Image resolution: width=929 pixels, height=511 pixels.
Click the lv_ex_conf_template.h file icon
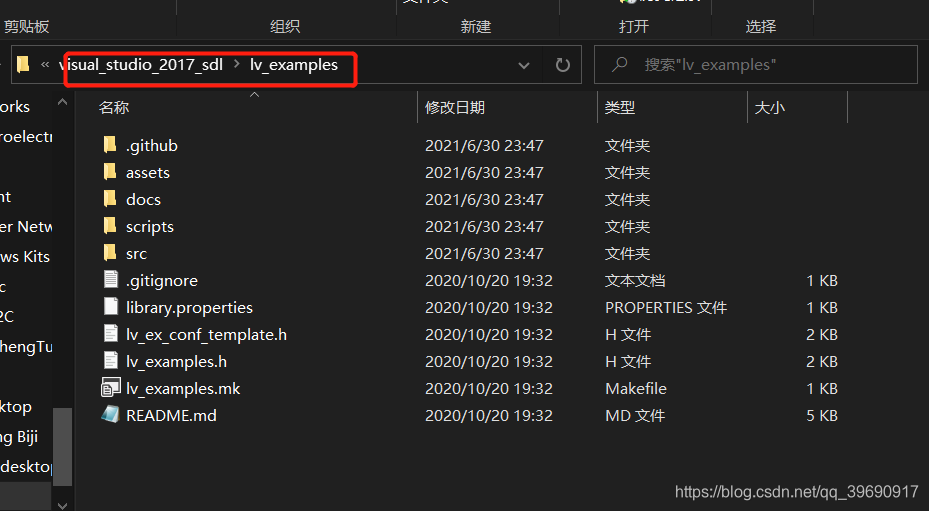click(111, 334)
